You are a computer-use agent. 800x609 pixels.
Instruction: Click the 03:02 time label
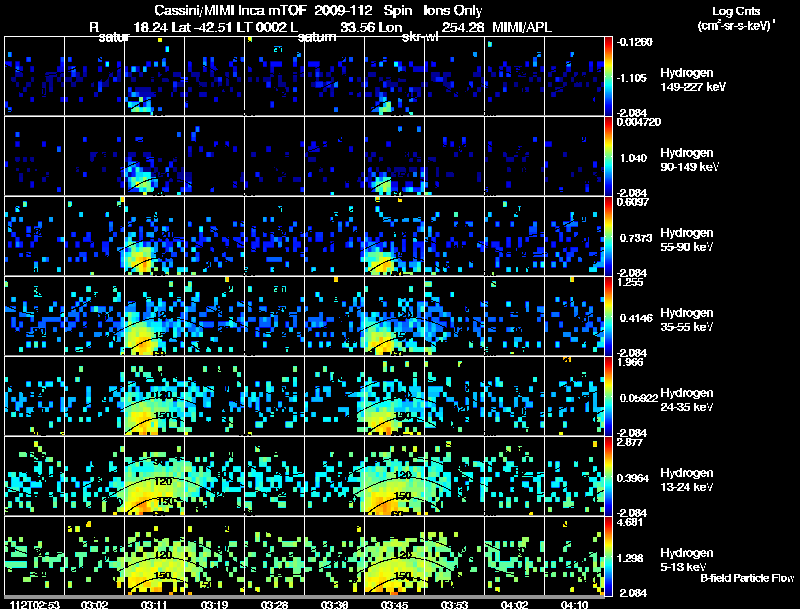pyautogui.click(x=94, y=604)
